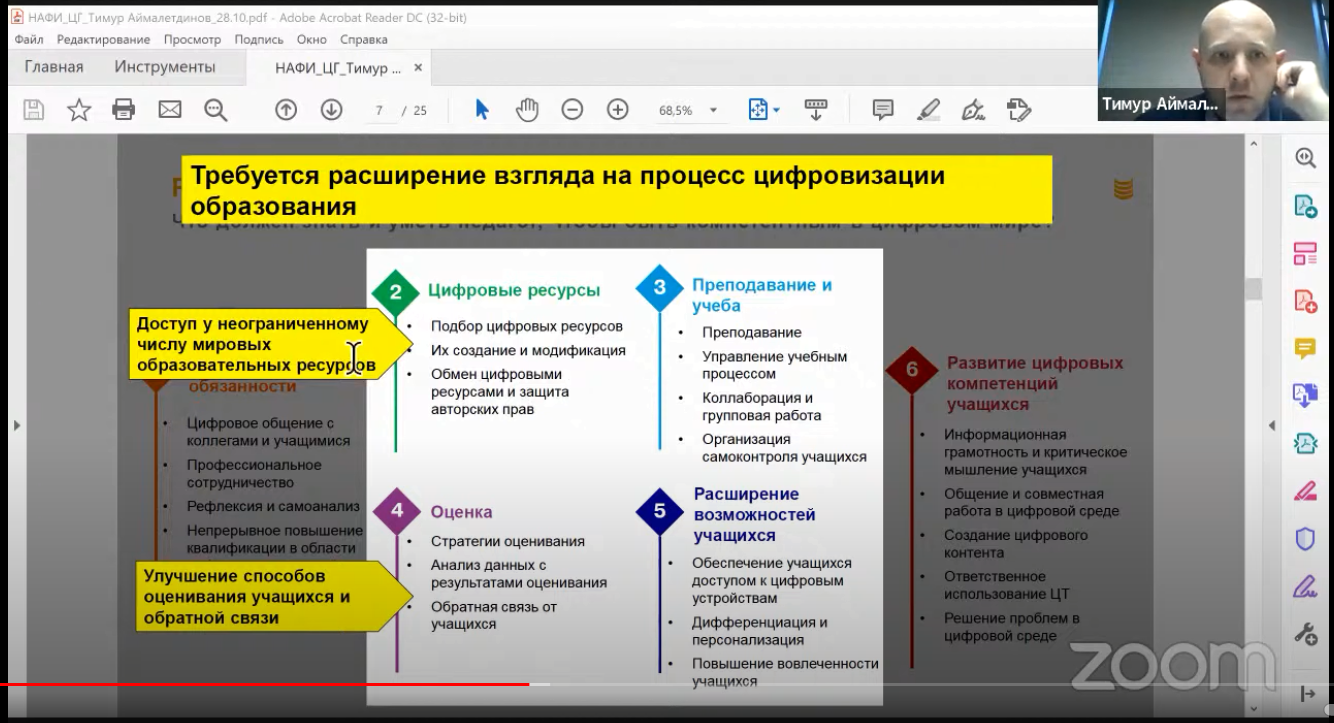Expand the fit page options dropdown
The width and height of the screenshot is (1334, 723).
[776, 110]
